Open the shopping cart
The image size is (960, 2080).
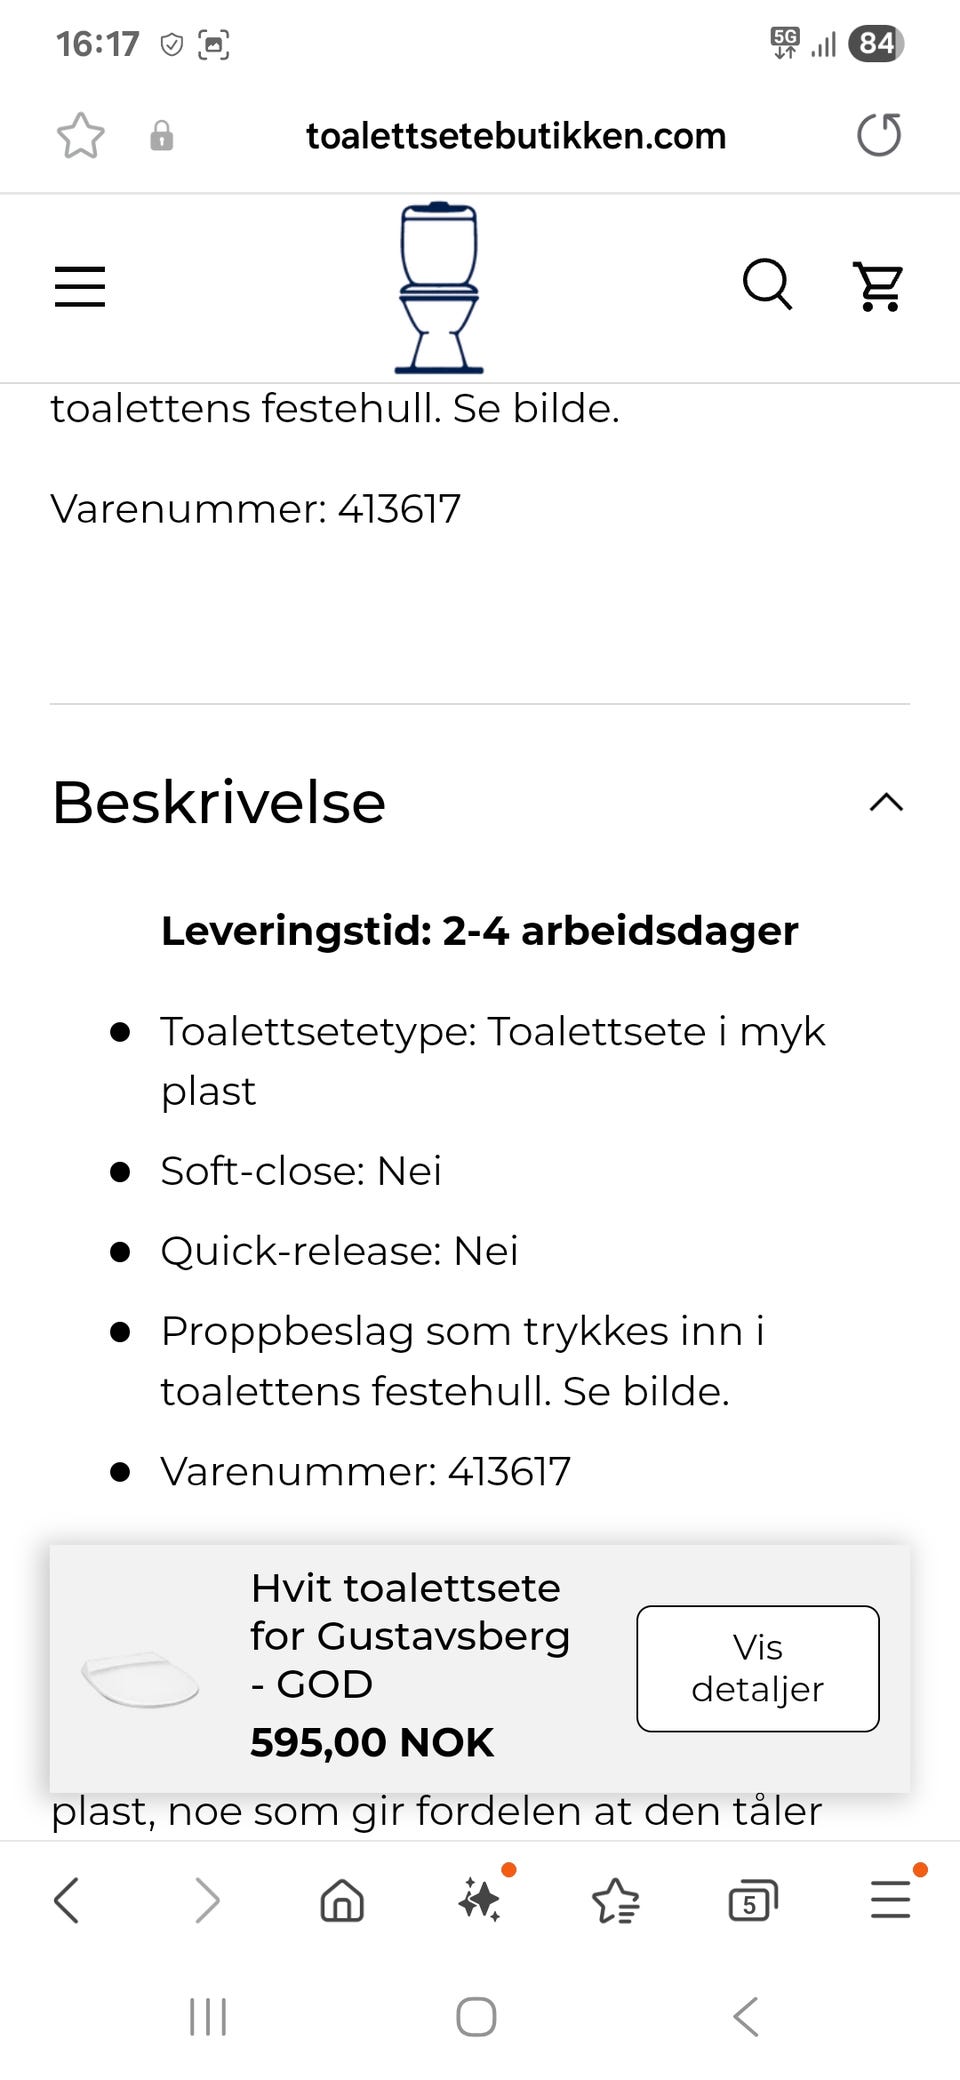coord(878,287)
